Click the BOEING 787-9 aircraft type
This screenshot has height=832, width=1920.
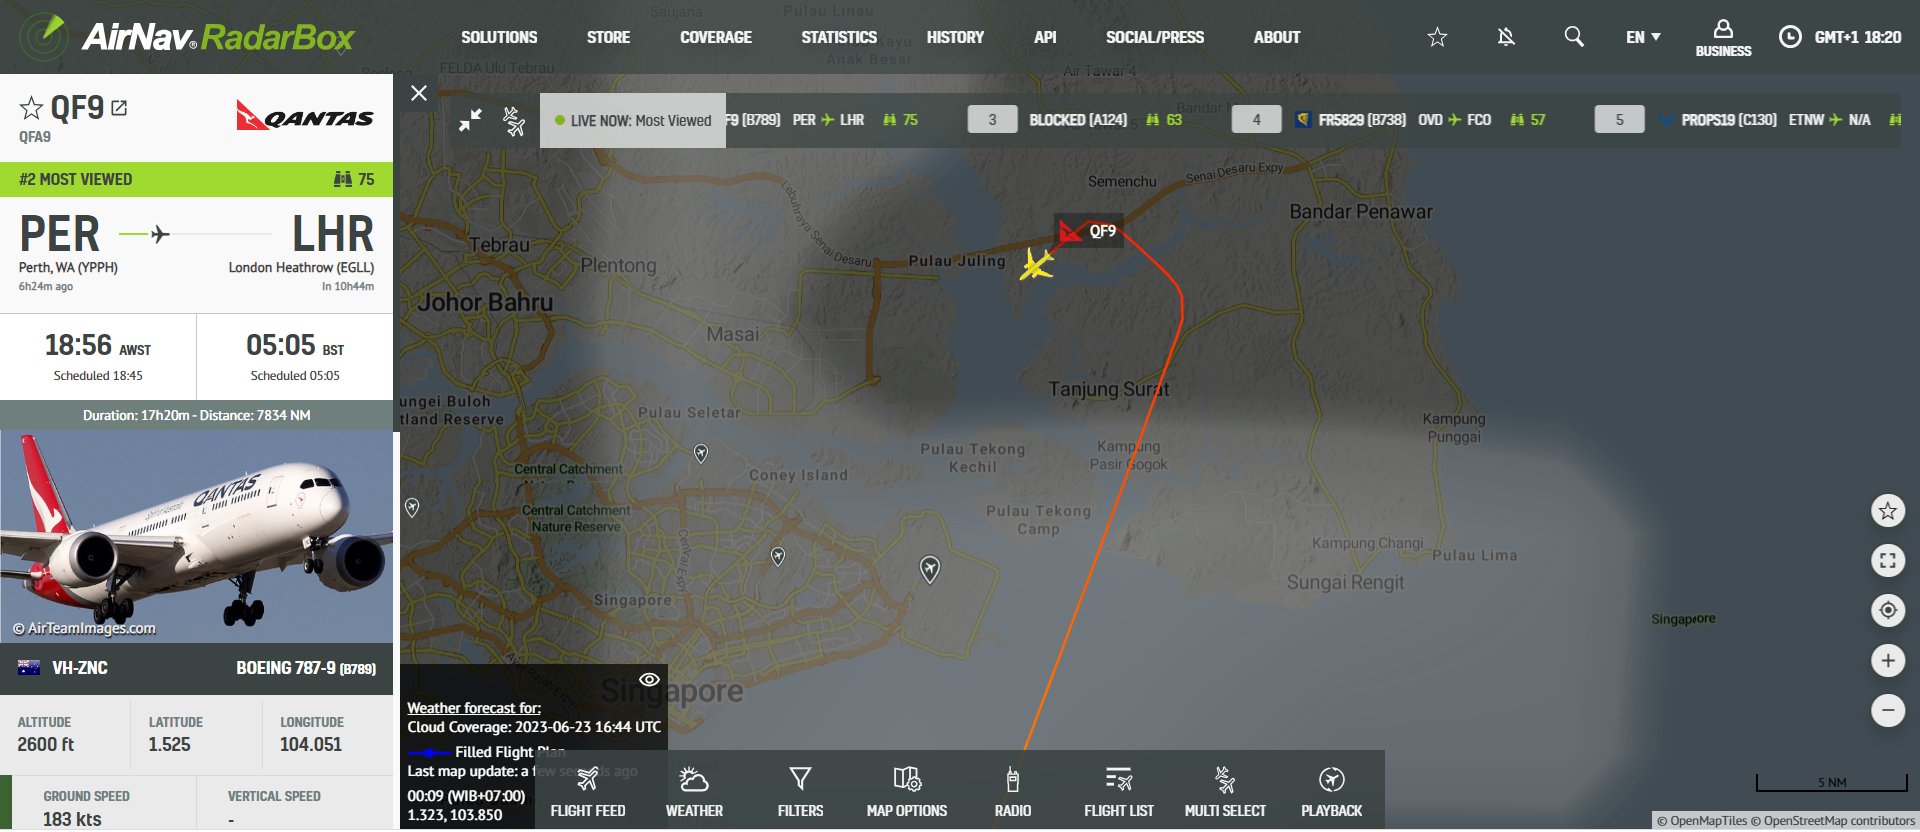[x=306, y=668]
